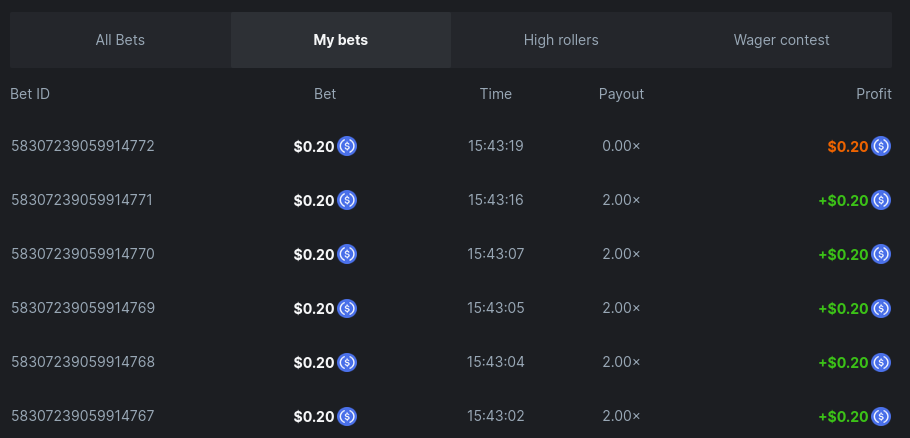Click bet coin icon in 15:43:02 row
This screenshot has width=910, height=438.
click(x=347, y=416)
